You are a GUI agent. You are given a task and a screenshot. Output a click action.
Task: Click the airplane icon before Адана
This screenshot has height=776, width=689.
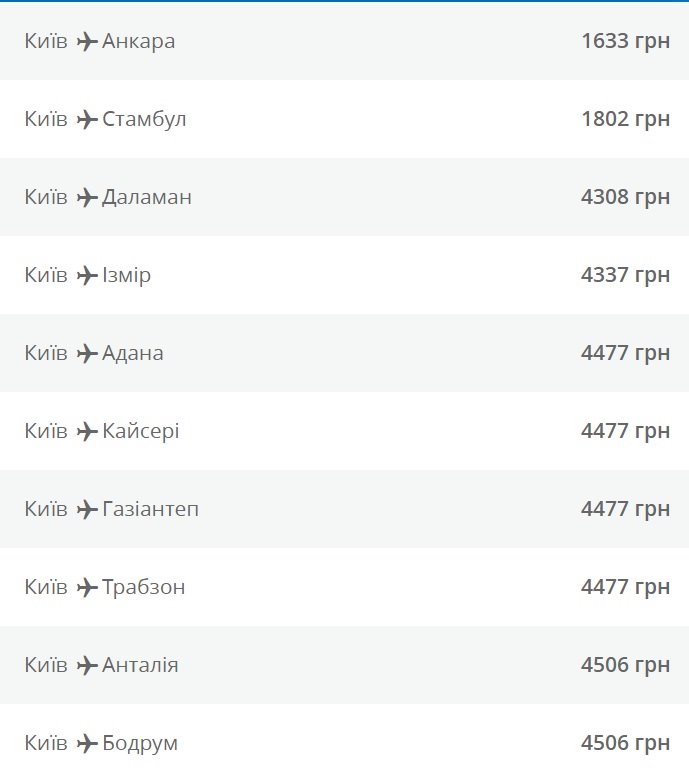point(87,354)
